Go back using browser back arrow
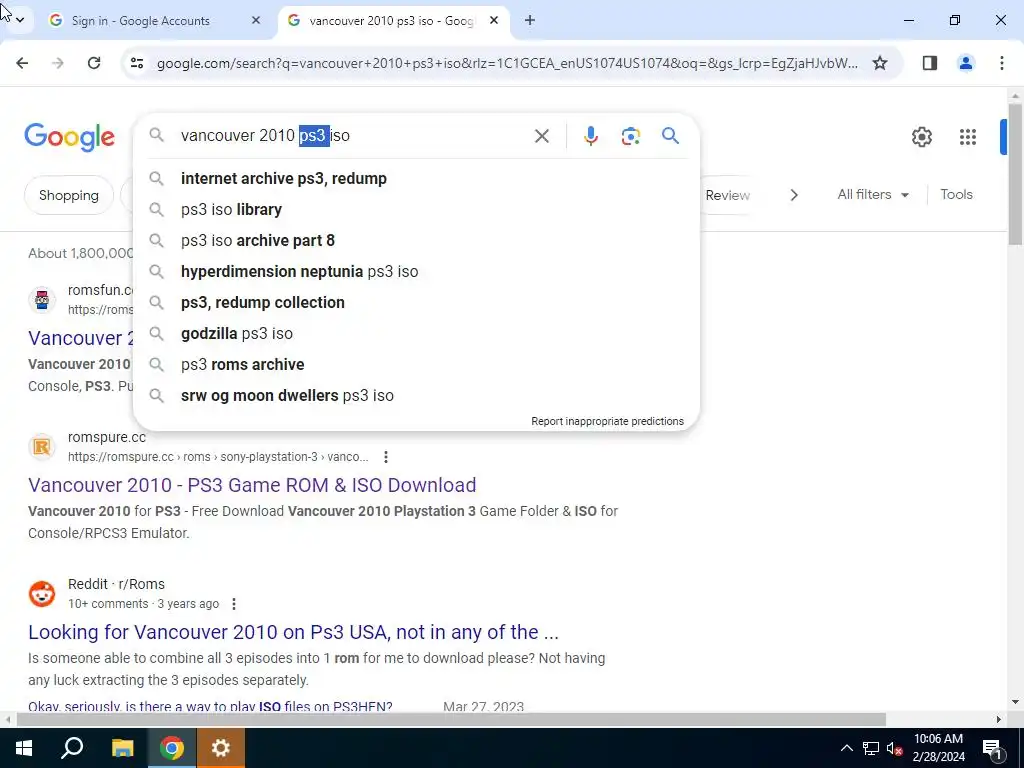 tap(22, 63)
